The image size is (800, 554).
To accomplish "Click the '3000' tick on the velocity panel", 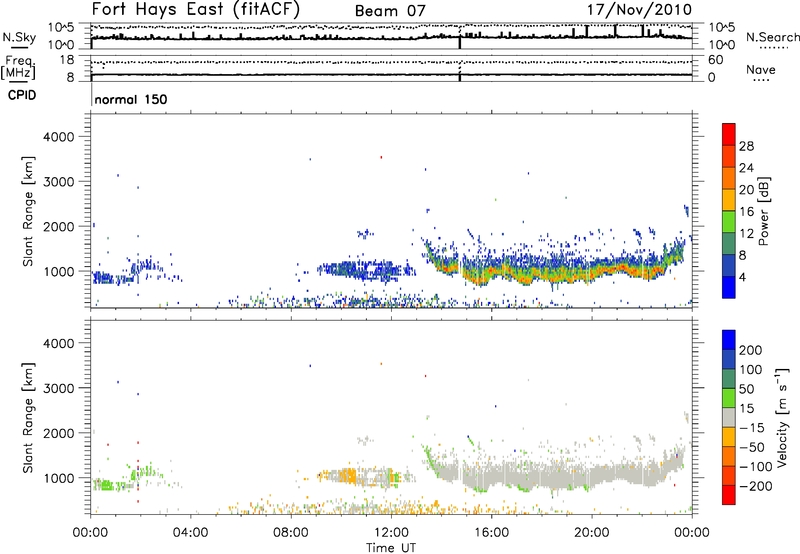I will point(58,388).
